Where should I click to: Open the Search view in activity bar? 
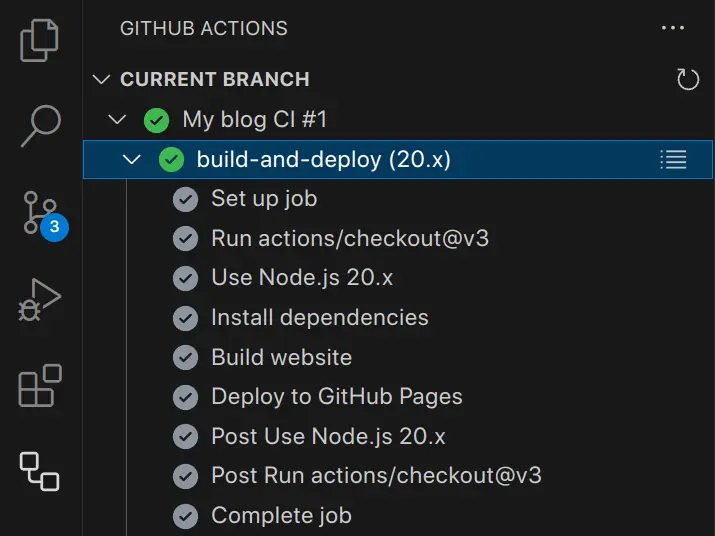pyautogui.click(x=41, y=126)
